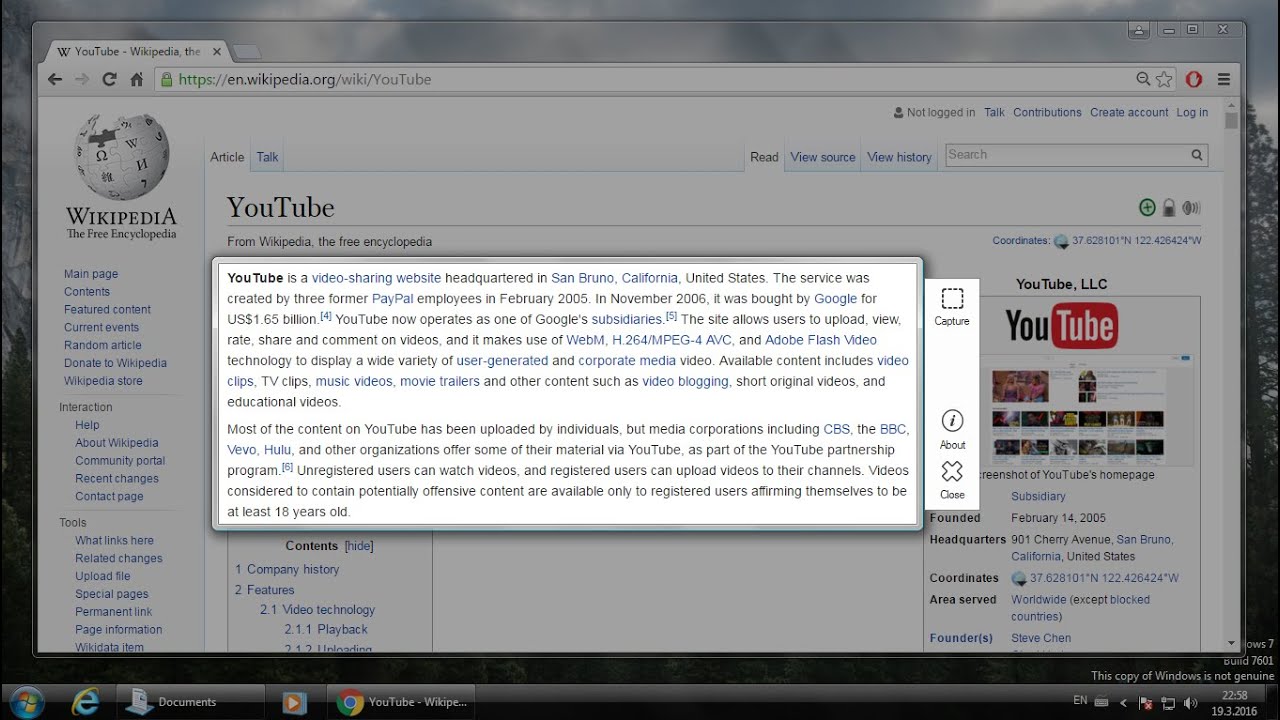Click the address bar URL
Screen dimensions: 1280x720
[305, 79]
